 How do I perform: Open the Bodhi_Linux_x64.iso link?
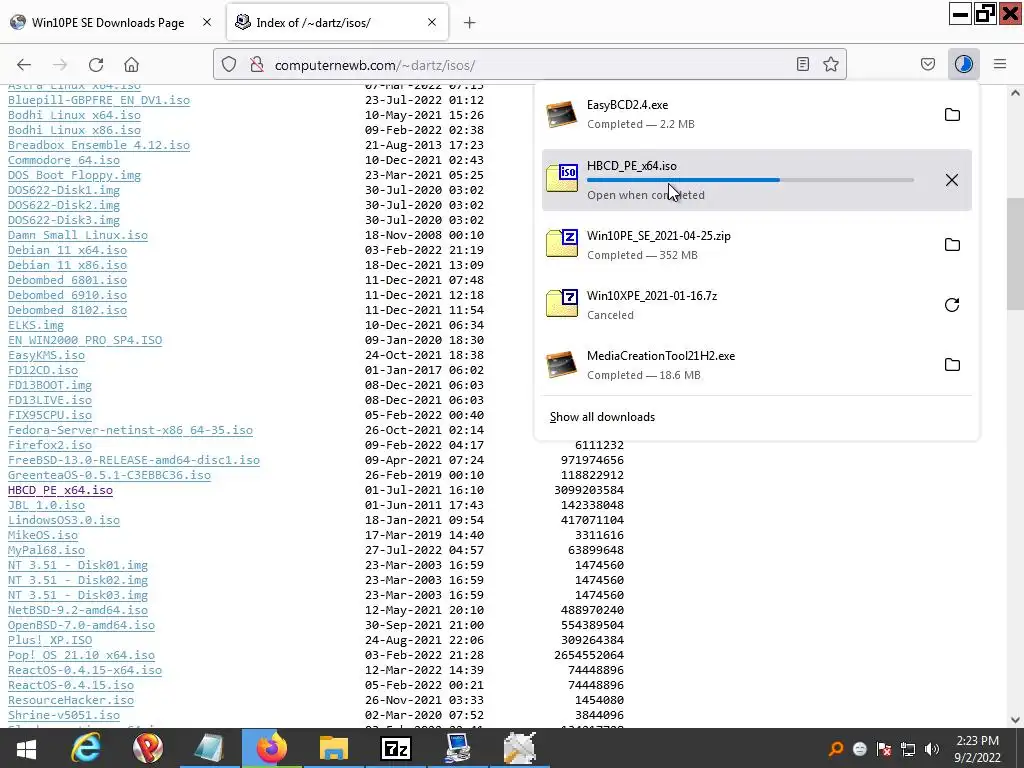[74, 115]
